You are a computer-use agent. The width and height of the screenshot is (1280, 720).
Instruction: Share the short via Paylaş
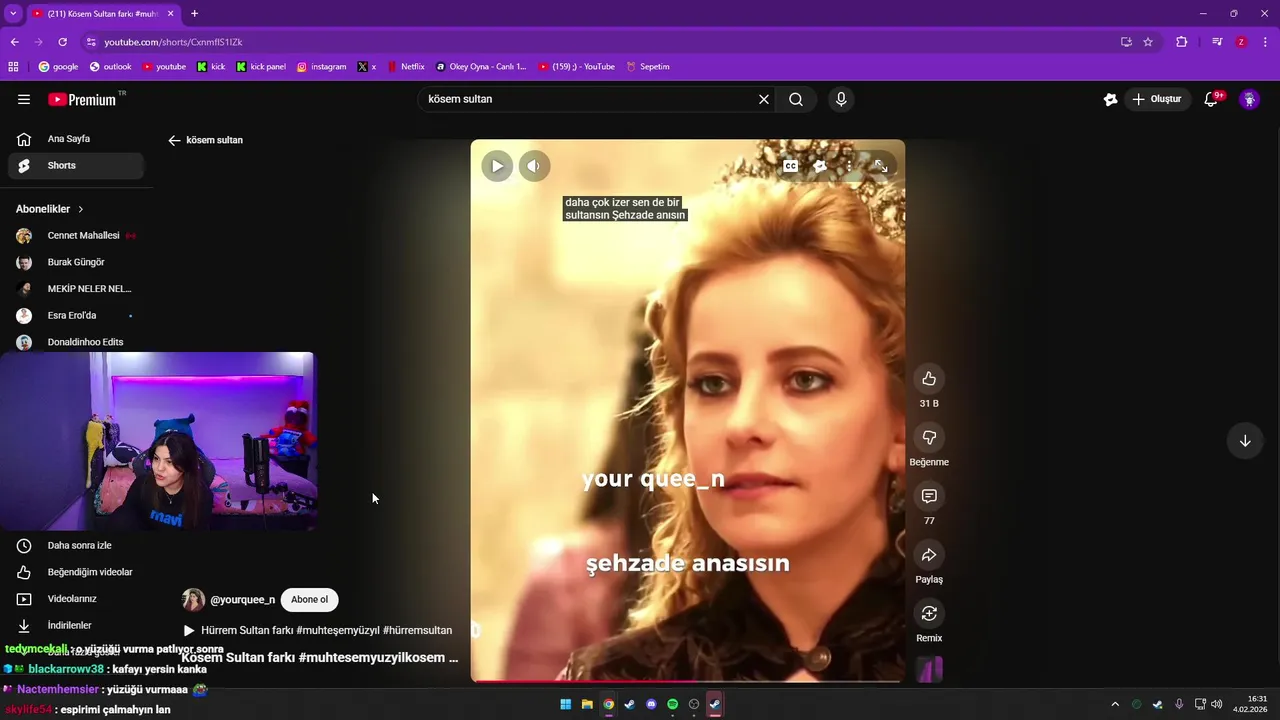[929, 555]
